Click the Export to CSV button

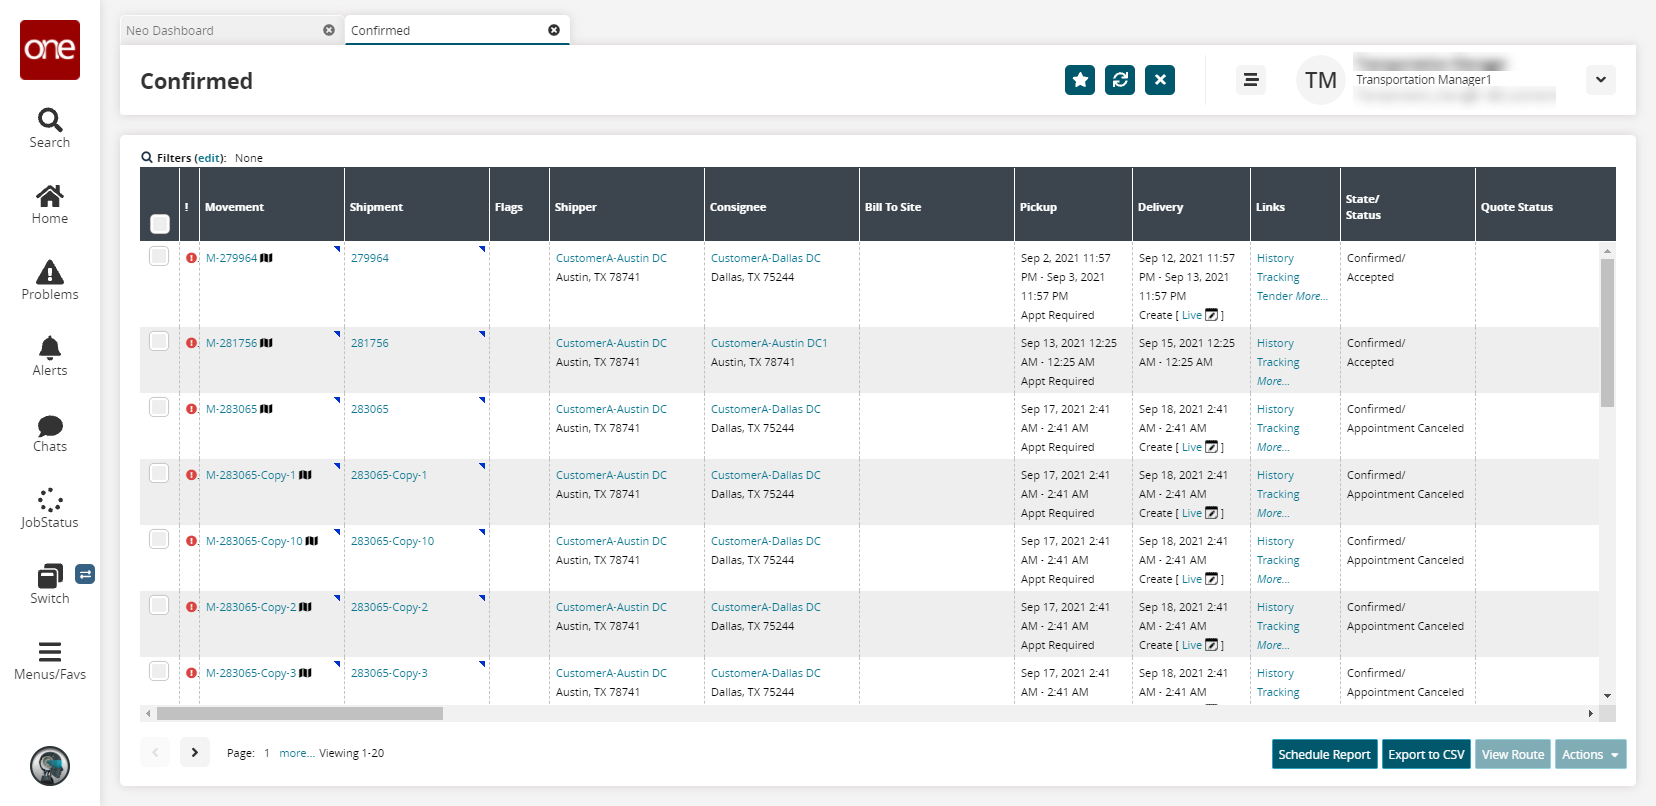pos(1426,755)
